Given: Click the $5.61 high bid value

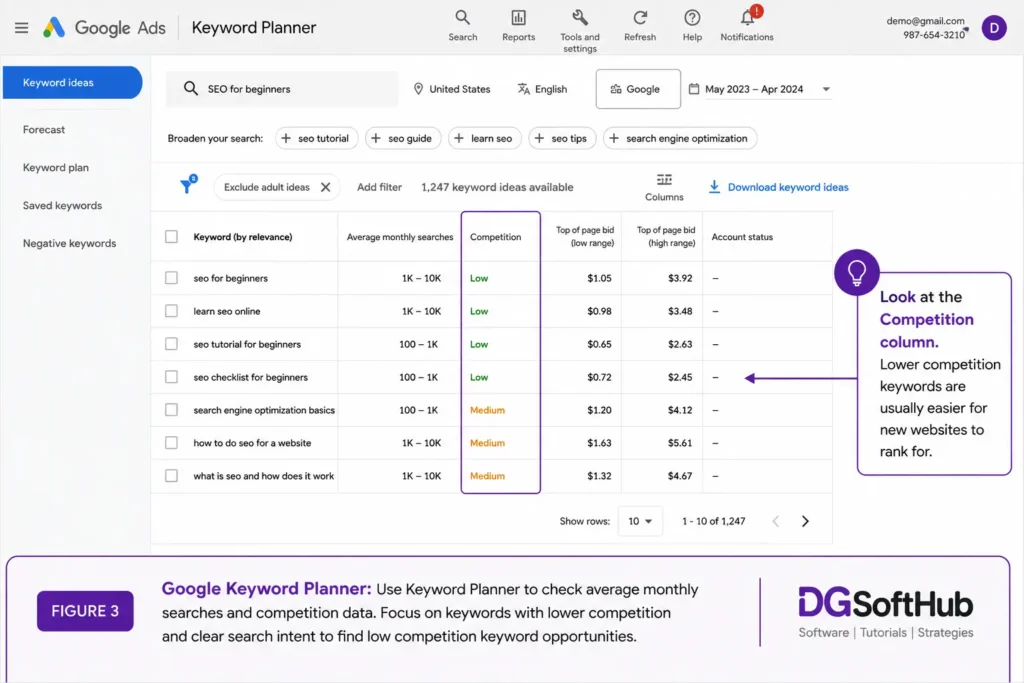Looking at the screenshot, I should [680, 443].
